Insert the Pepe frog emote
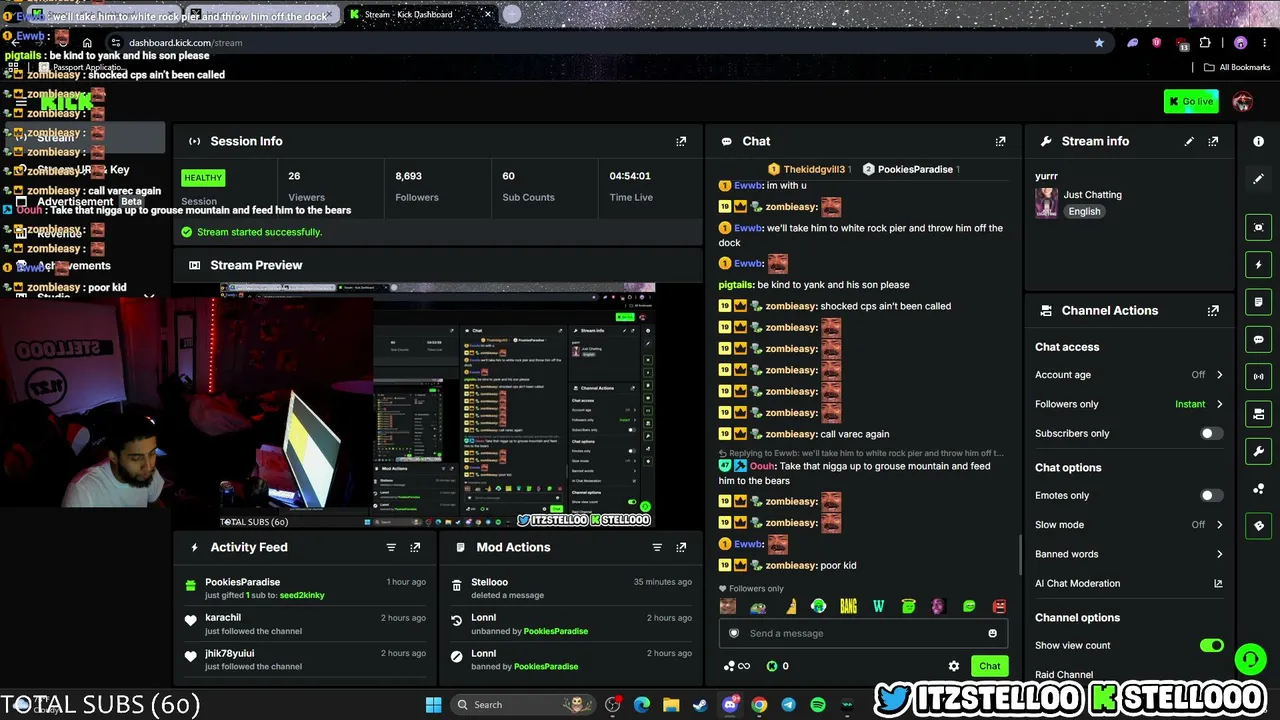 pyautogui.click(x=758, y=606)
